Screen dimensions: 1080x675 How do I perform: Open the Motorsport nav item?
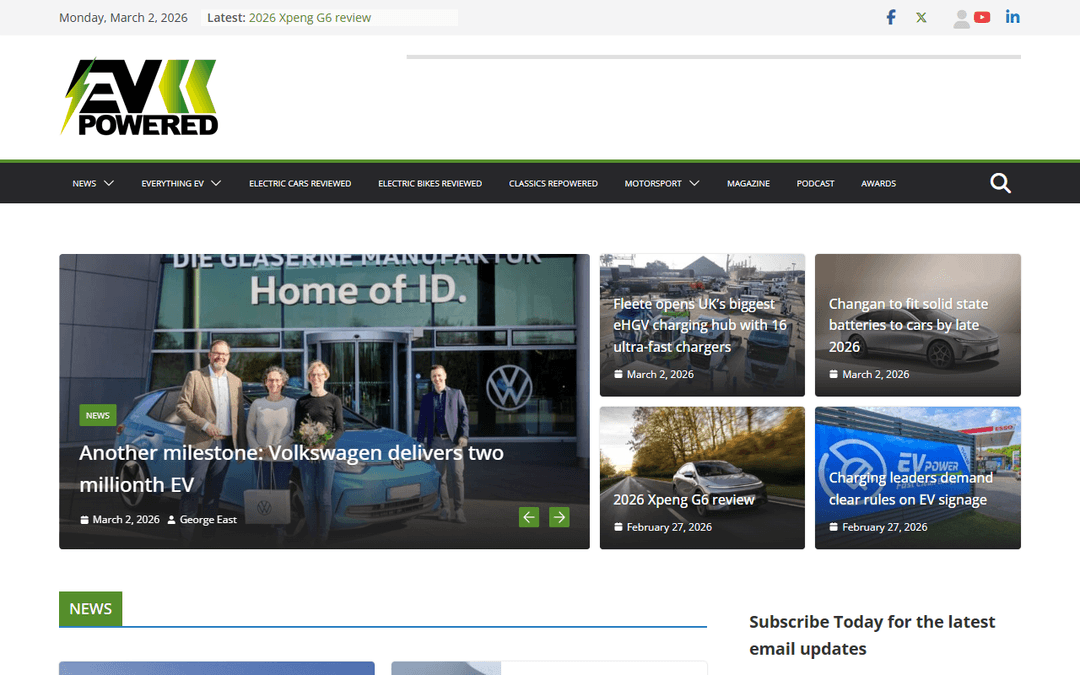tap(653, 183)
